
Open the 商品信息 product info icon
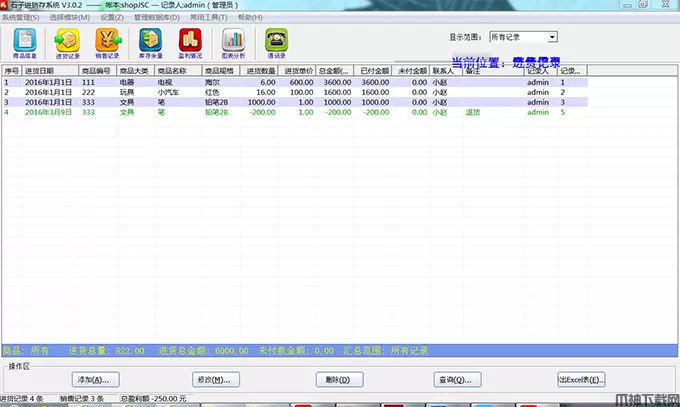(x=26, y=42)
